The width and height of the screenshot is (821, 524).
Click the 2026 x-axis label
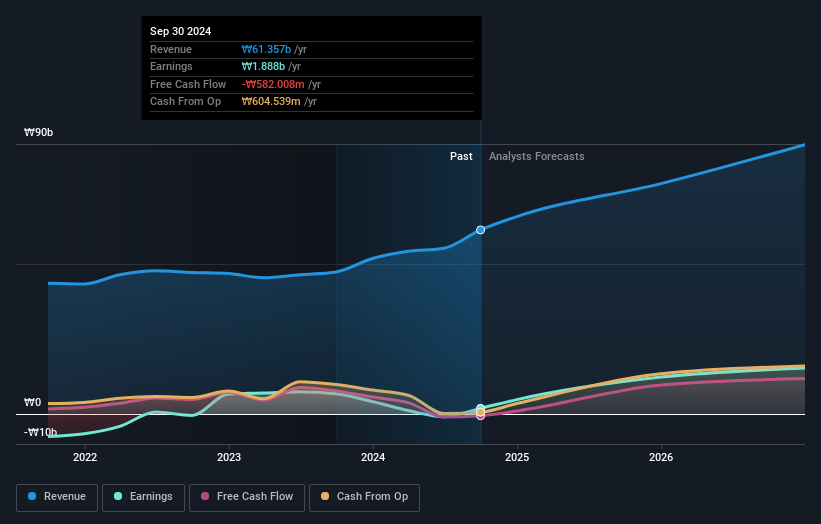661,457
